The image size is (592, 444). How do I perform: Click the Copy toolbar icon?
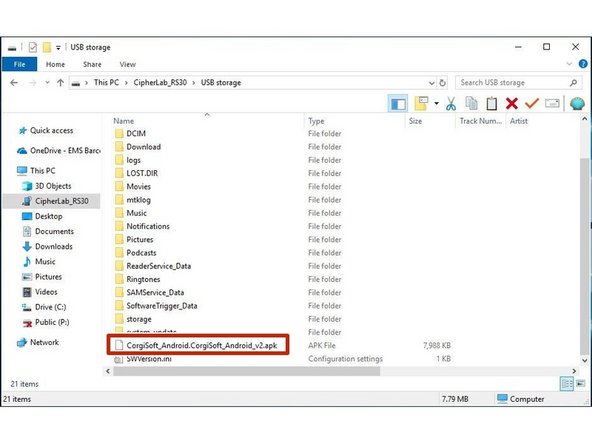(x=471, y=103)
